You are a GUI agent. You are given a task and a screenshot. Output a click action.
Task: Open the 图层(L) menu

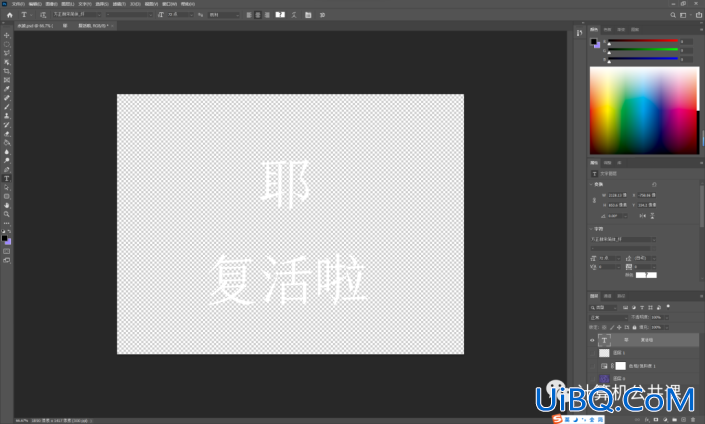[x=68, y=4]
